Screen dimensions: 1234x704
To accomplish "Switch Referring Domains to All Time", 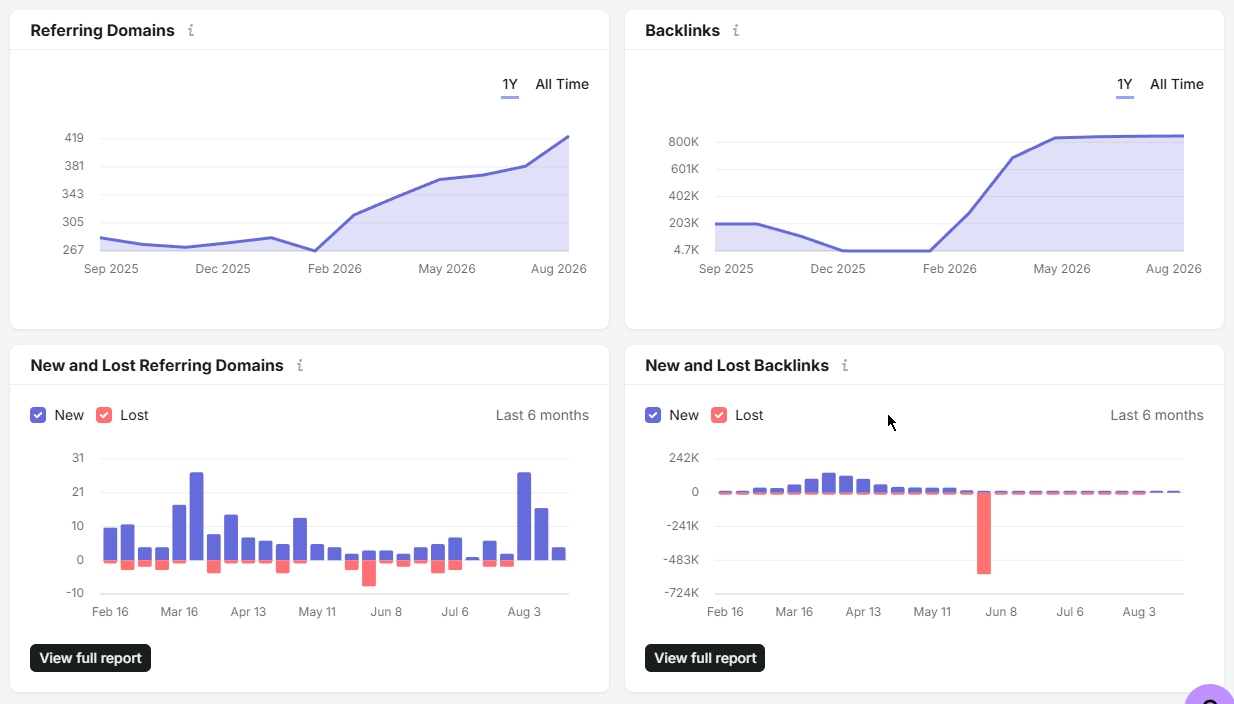I will pos(562,85).
